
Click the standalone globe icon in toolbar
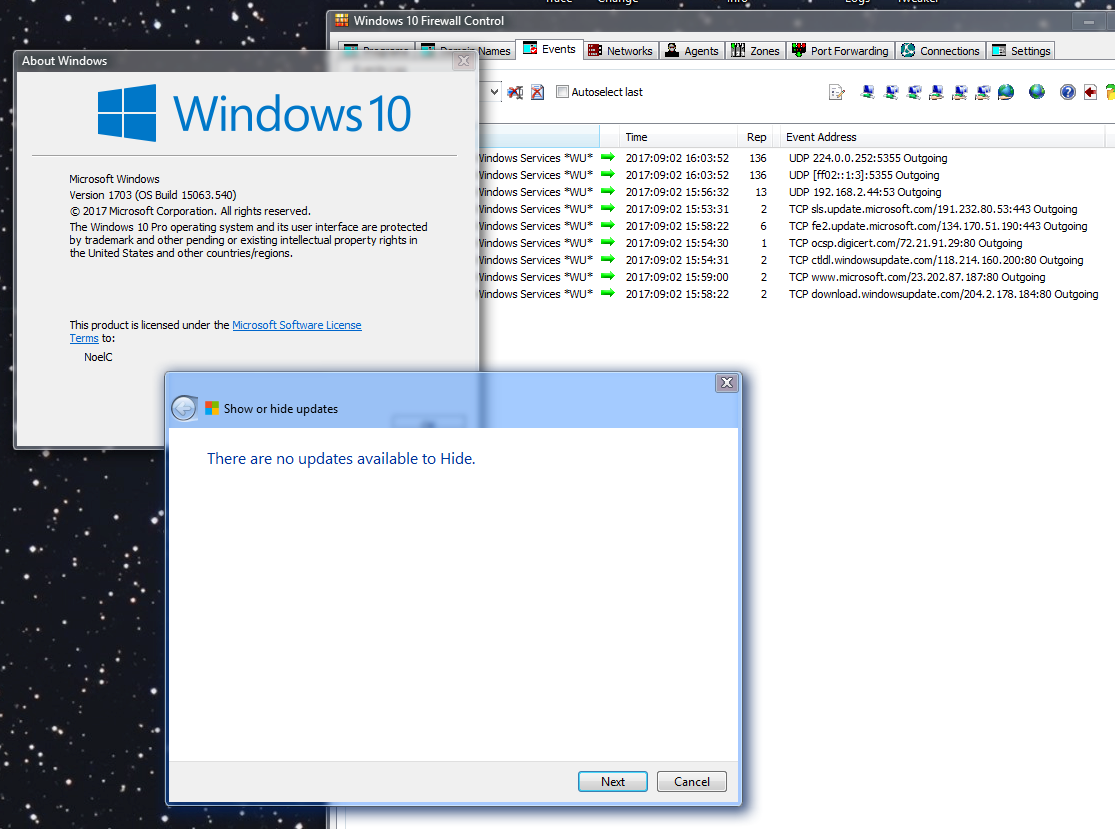point(1037,92)
